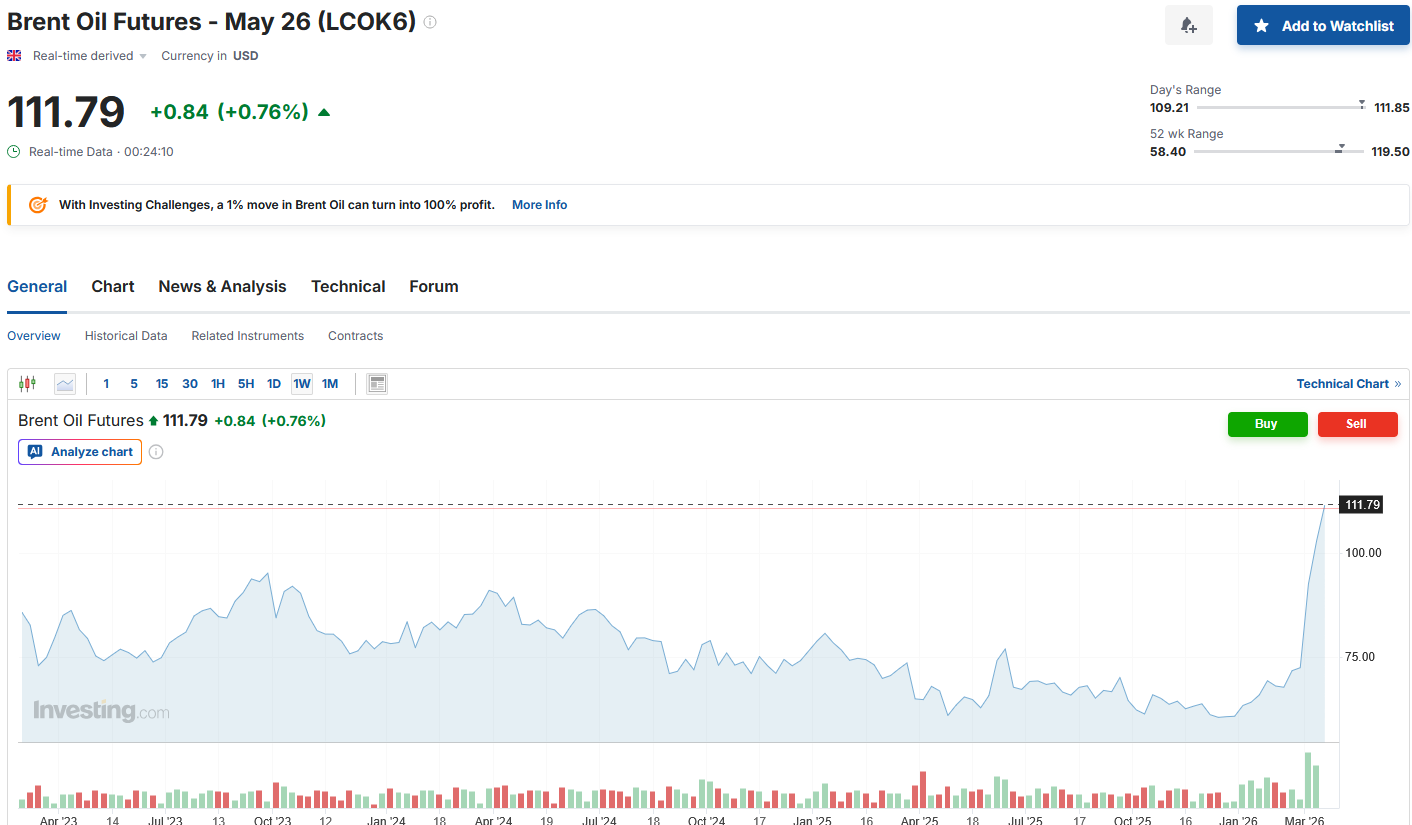This screenshot has width=1412, height=825.
Task: Click the news/table layout icon in the chart toolbar
Action: point(377,384)
